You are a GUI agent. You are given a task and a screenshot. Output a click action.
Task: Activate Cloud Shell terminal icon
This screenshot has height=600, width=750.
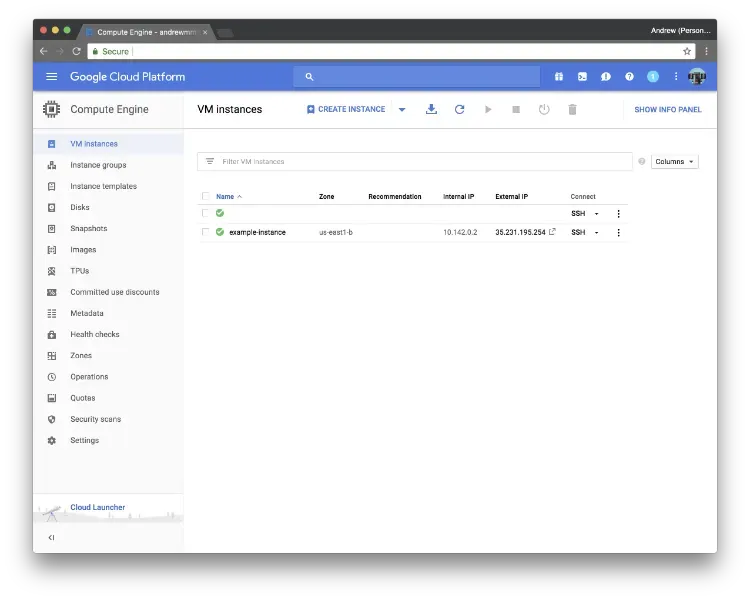tap(582, 76)
